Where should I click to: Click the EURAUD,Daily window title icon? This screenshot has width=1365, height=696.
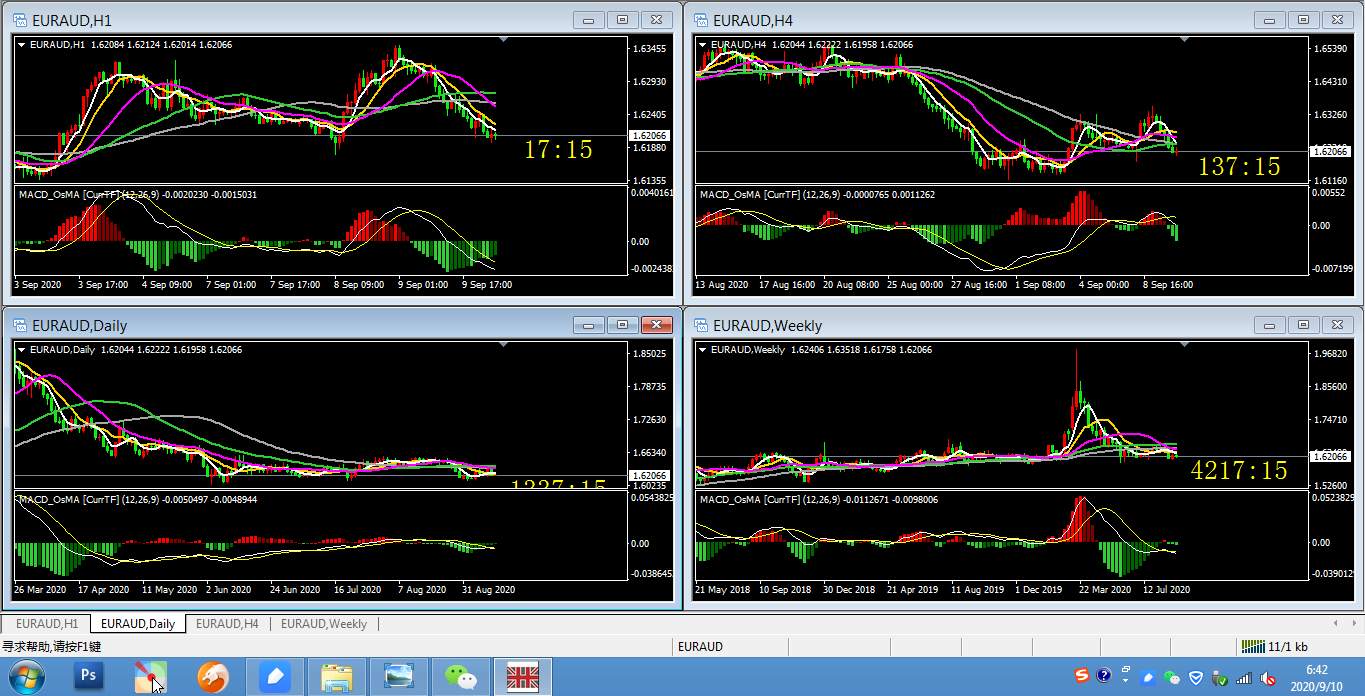coord(19,325)
